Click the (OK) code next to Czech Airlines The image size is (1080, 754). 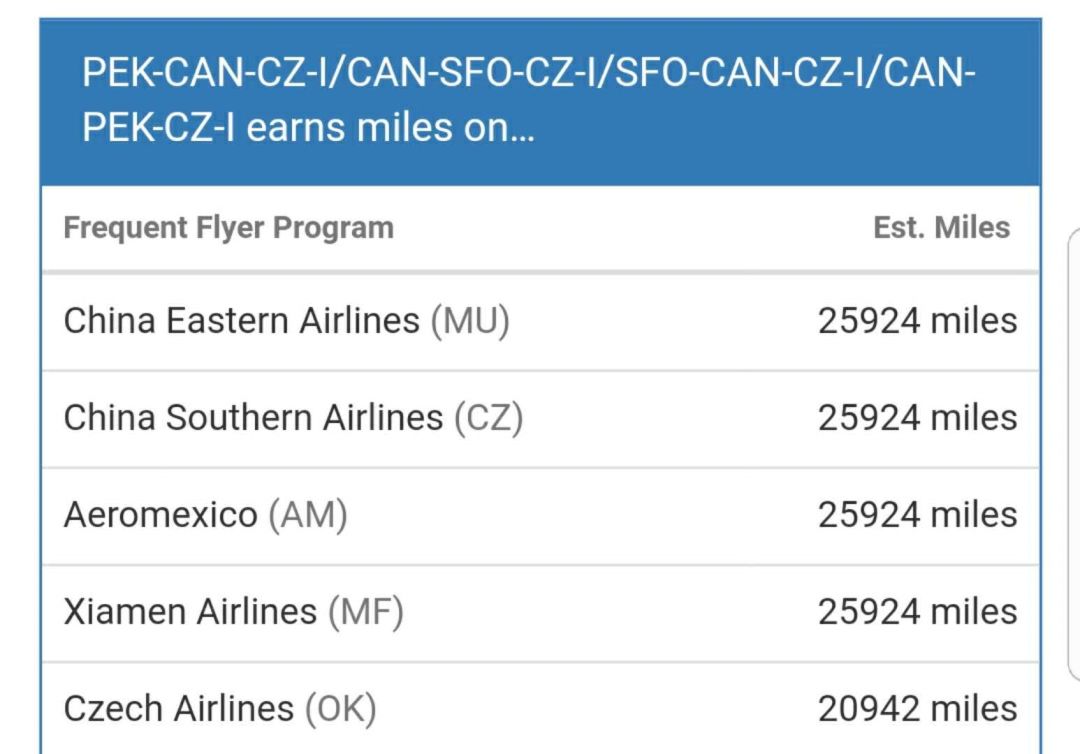[x=340, y=709]
